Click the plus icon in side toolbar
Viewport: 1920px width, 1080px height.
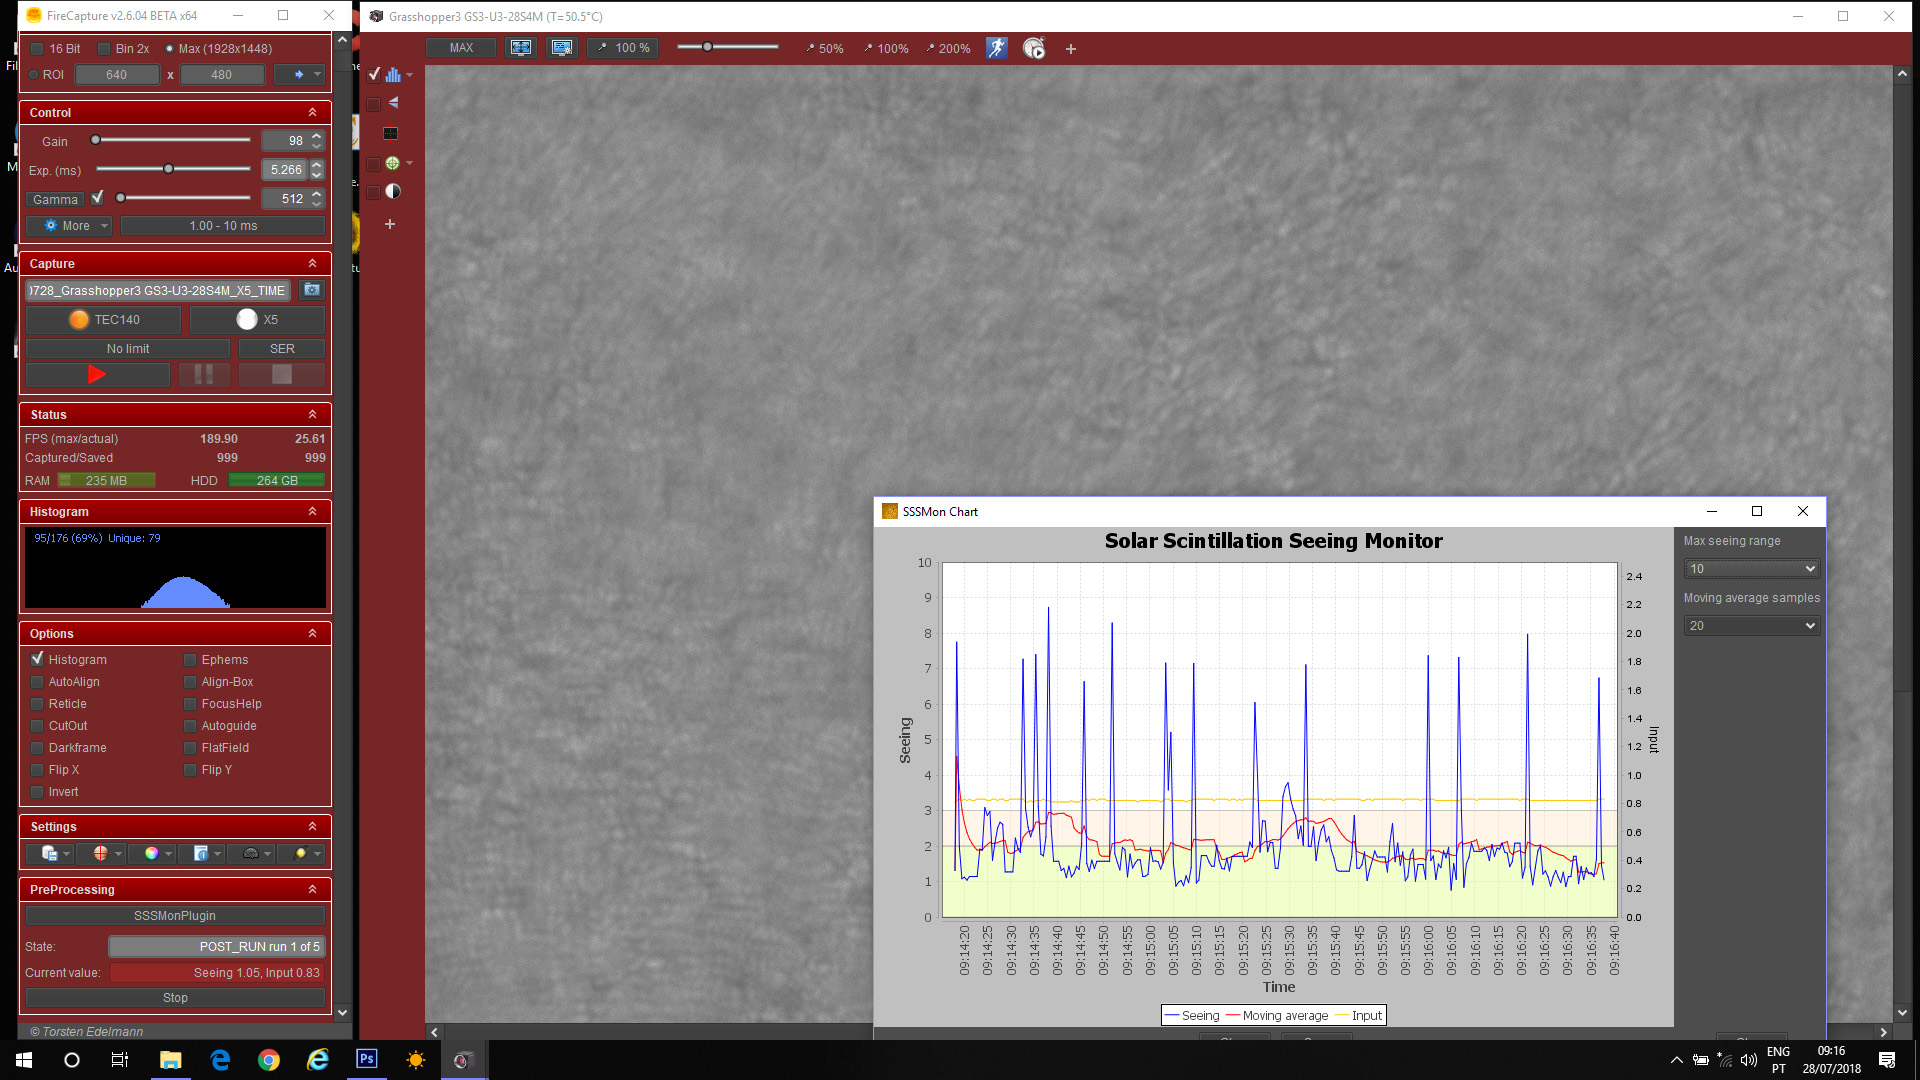tap(390, 224)
